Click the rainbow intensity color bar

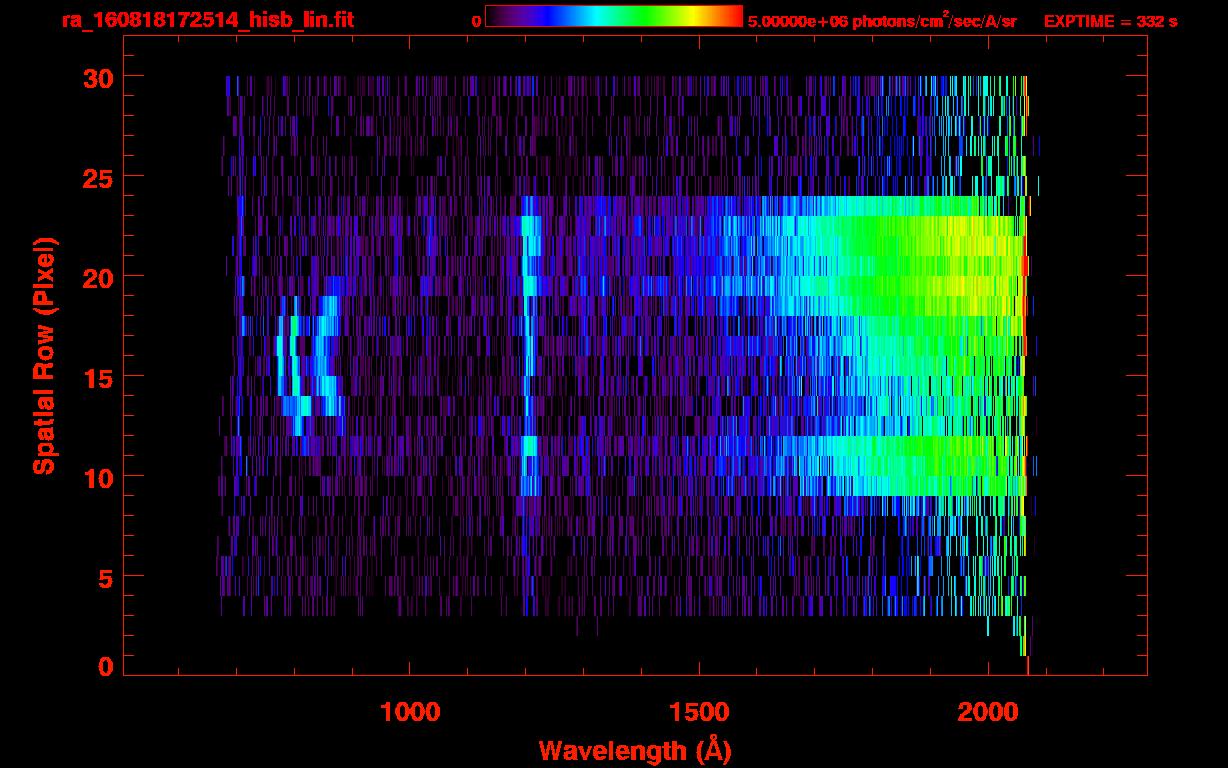point(614,16)
